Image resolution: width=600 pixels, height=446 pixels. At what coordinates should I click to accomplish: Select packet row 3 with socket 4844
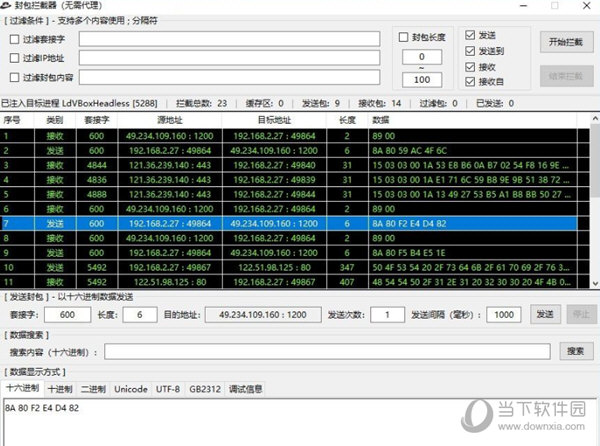click(289, 165)
